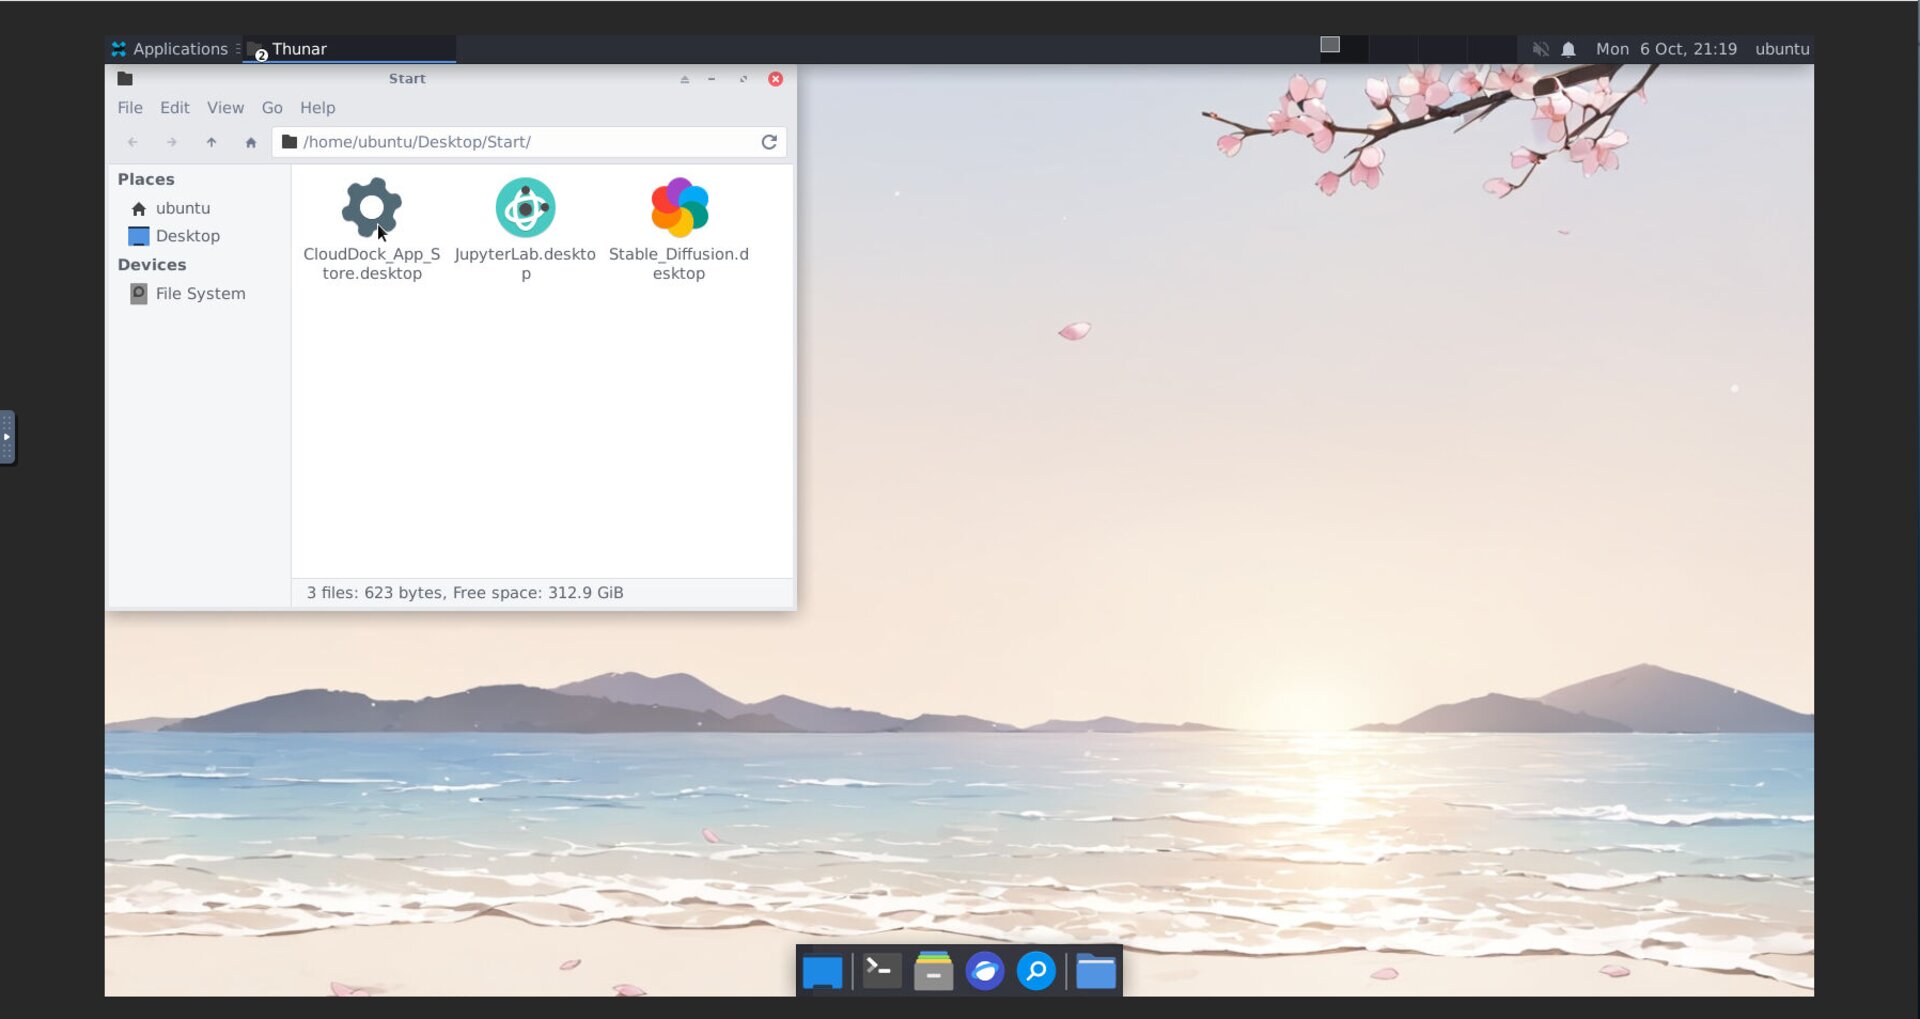
Task: Open the ubuntu user menu in panel
Action: coord(1781,49)
